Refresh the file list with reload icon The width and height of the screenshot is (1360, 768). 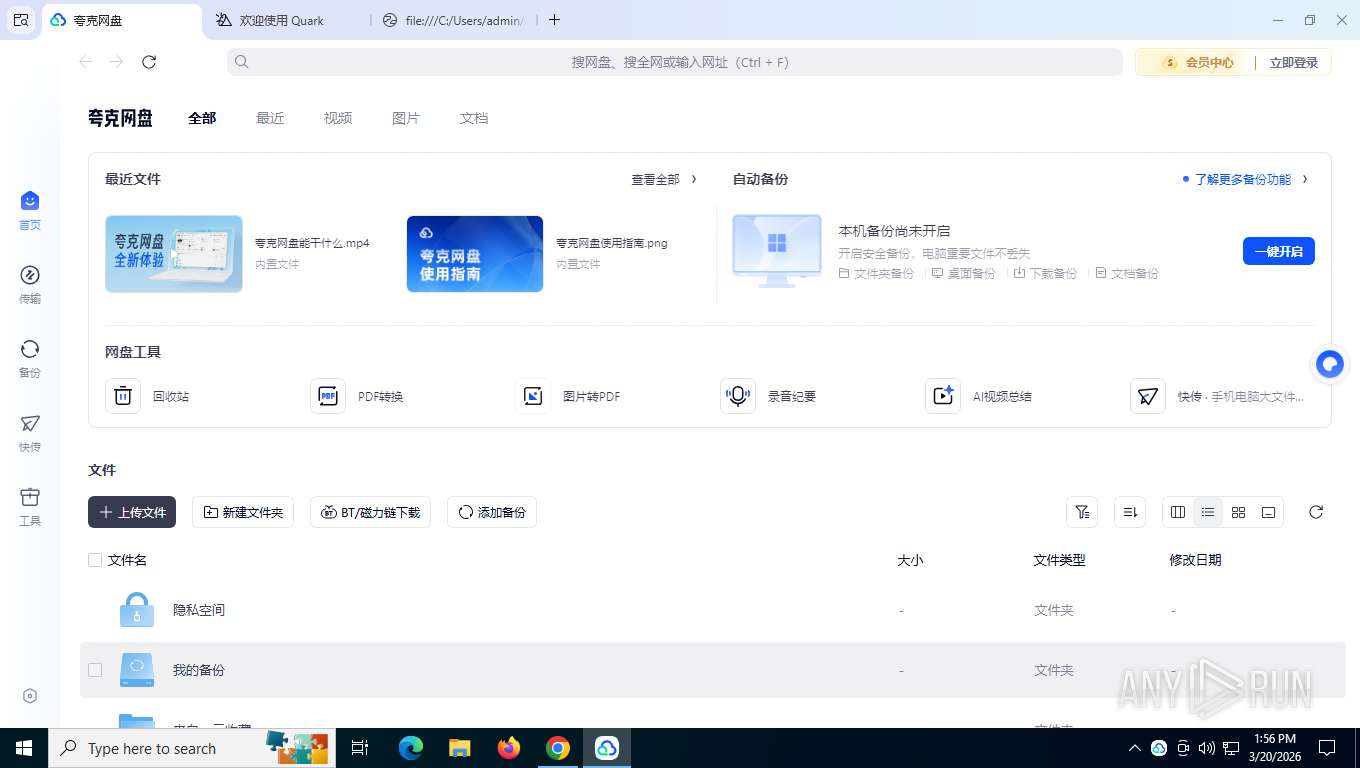pos(1316,512)
